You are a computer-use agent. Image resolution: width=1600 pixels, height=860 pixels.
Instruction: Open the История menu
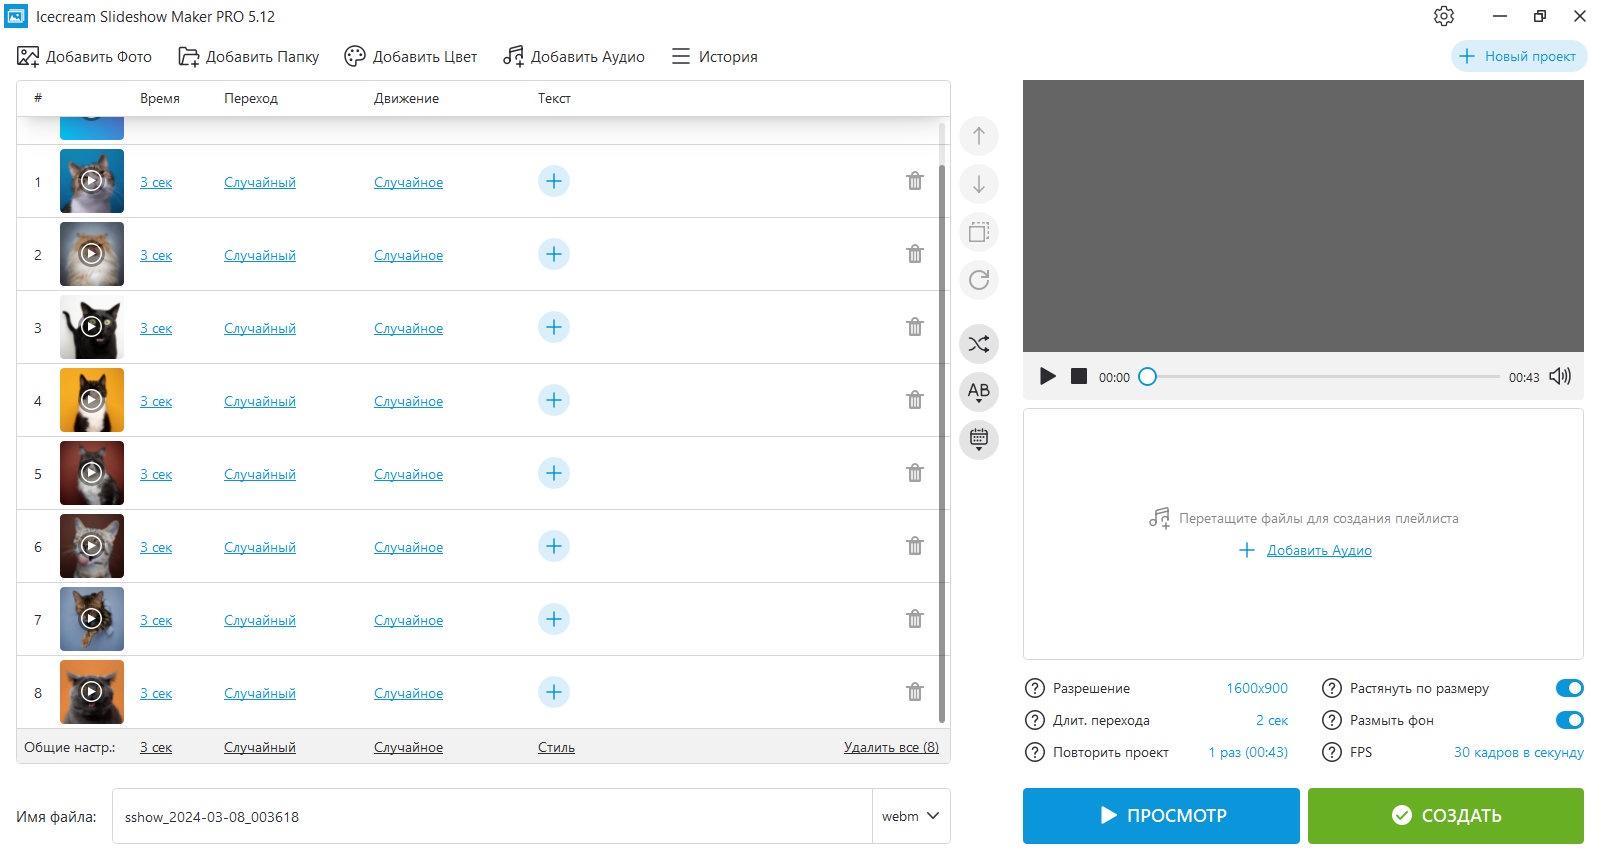pos(714,56)
